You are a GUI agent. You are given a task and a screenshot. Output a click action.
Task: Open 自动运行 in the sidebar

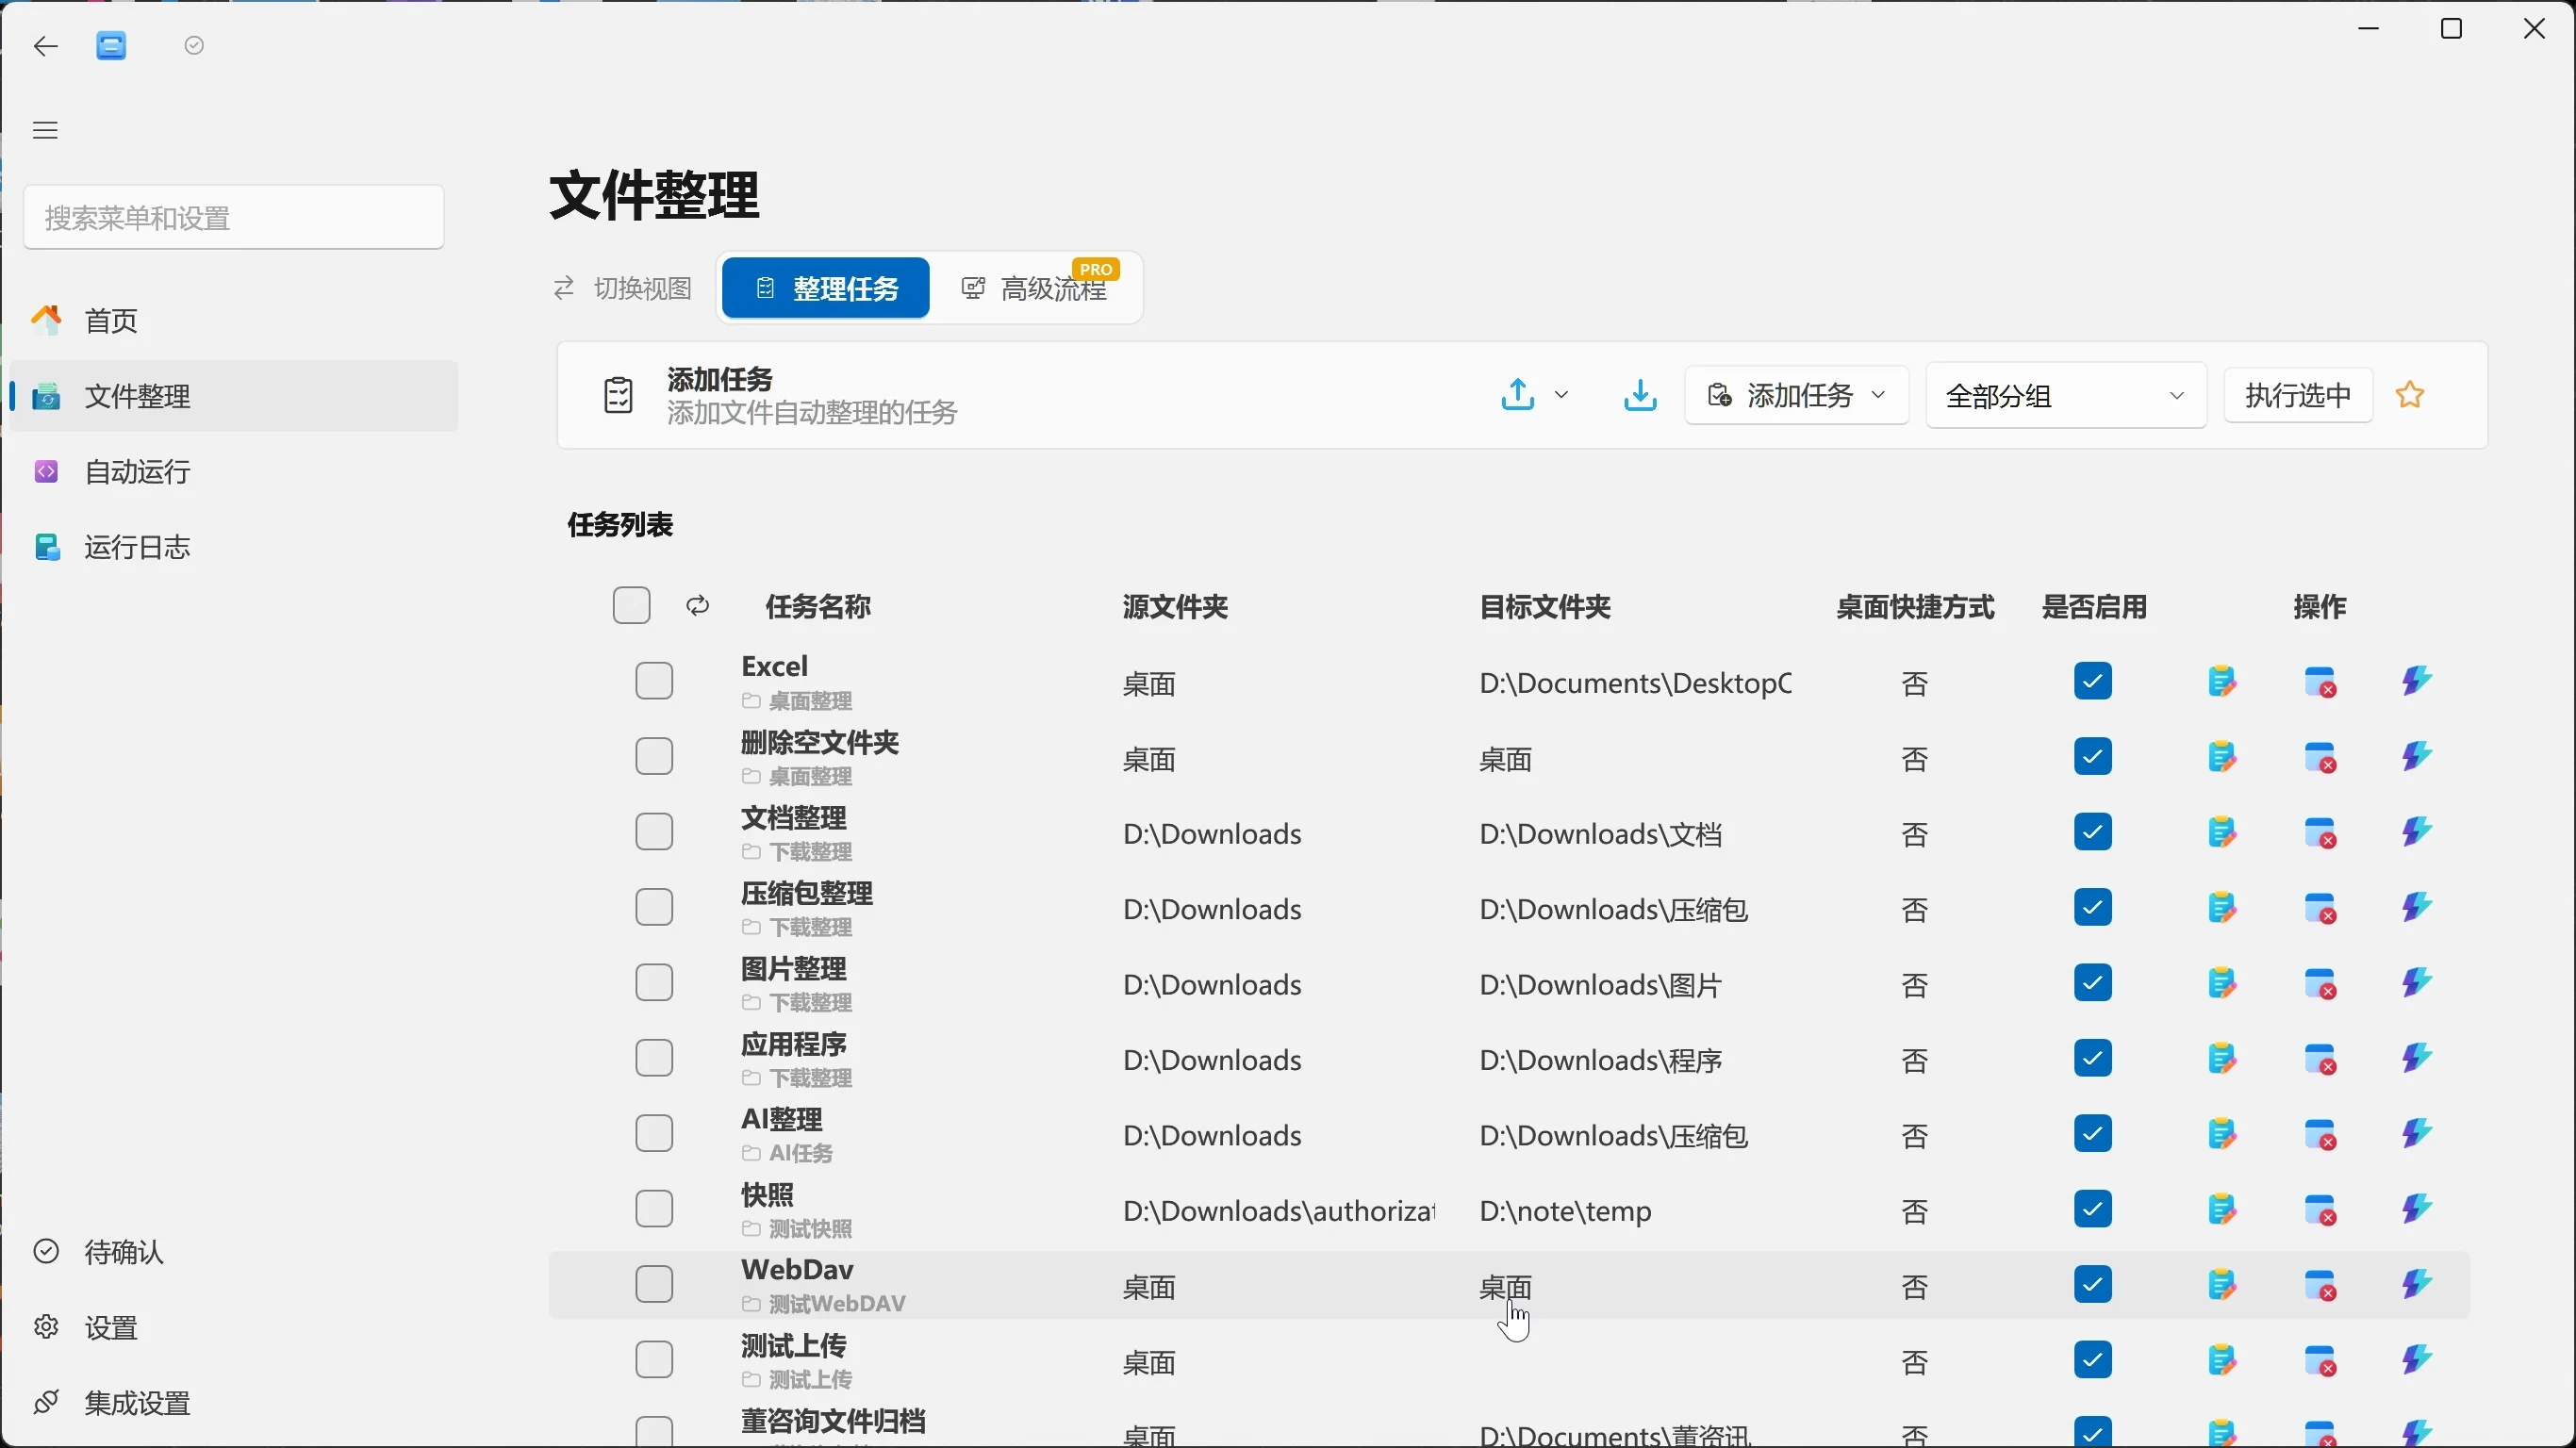point(234,472)
